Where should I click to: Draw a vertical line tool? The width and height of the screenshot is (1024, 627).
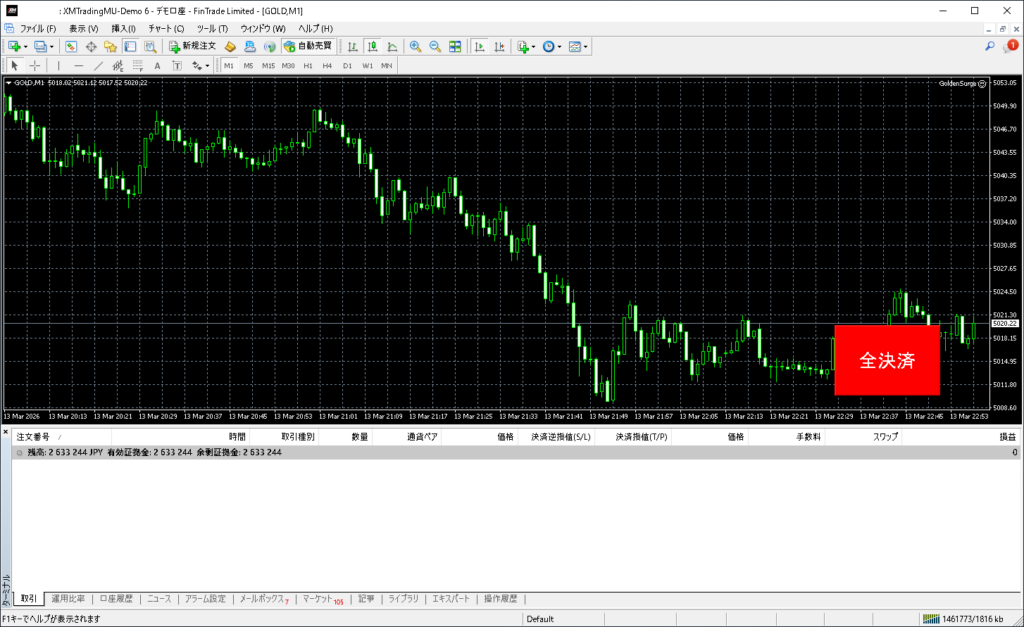(x=58, y=65)
